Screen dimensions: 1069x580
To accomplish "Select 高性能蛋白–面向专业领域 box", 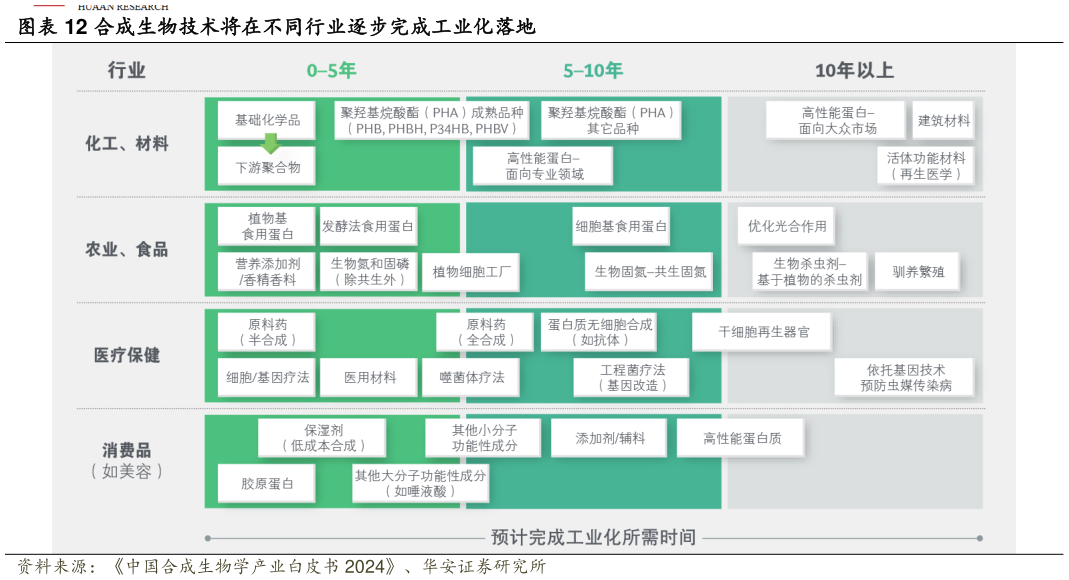I will 543,166.
